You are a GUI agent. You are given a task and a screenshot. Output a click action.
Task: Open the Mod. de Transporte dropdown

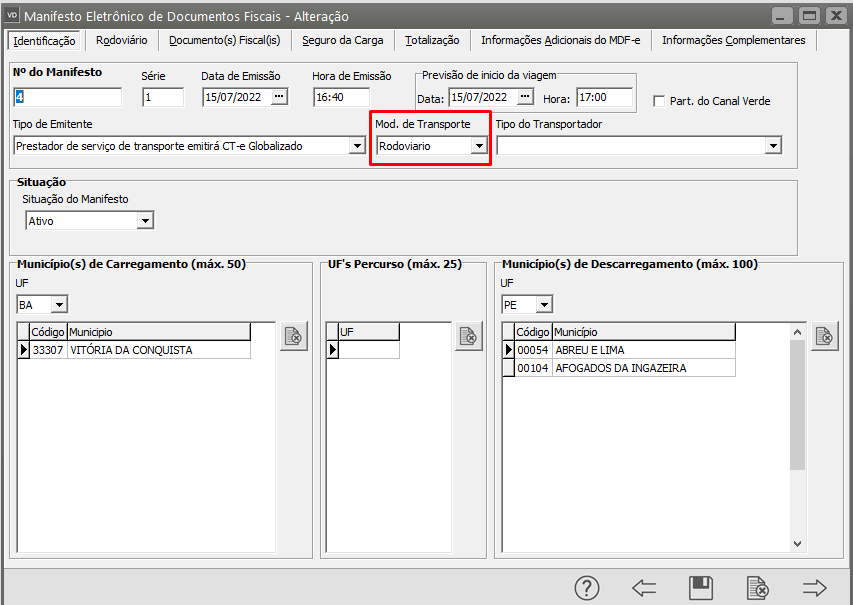[x=479, y=146]
